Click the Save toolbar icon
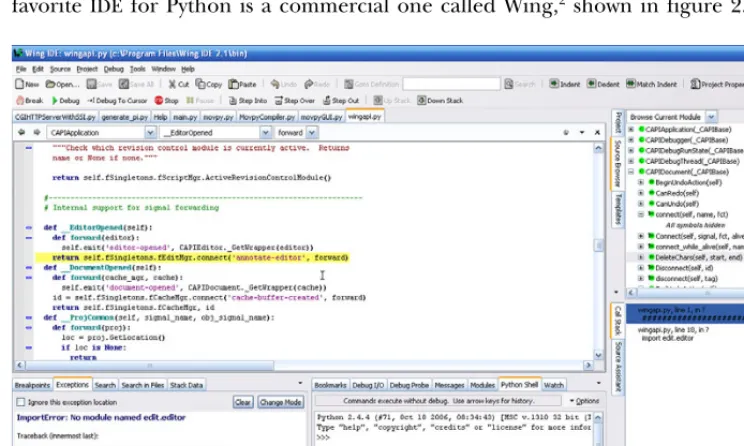The height and width of the screenshot is (446, 744). tap(92, 84)
